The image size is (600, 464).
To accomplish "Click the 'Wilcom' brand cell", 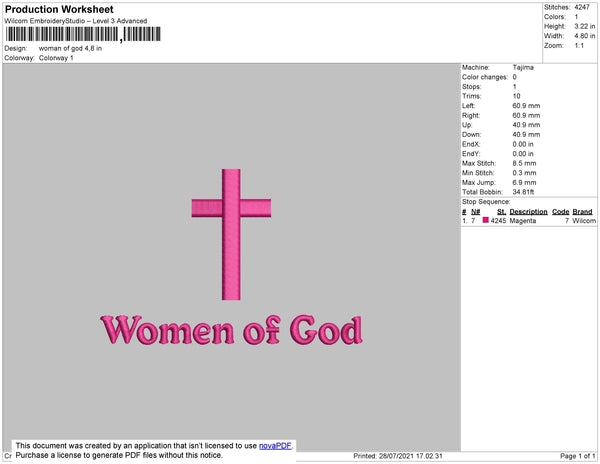I will [x=584, y=221].
